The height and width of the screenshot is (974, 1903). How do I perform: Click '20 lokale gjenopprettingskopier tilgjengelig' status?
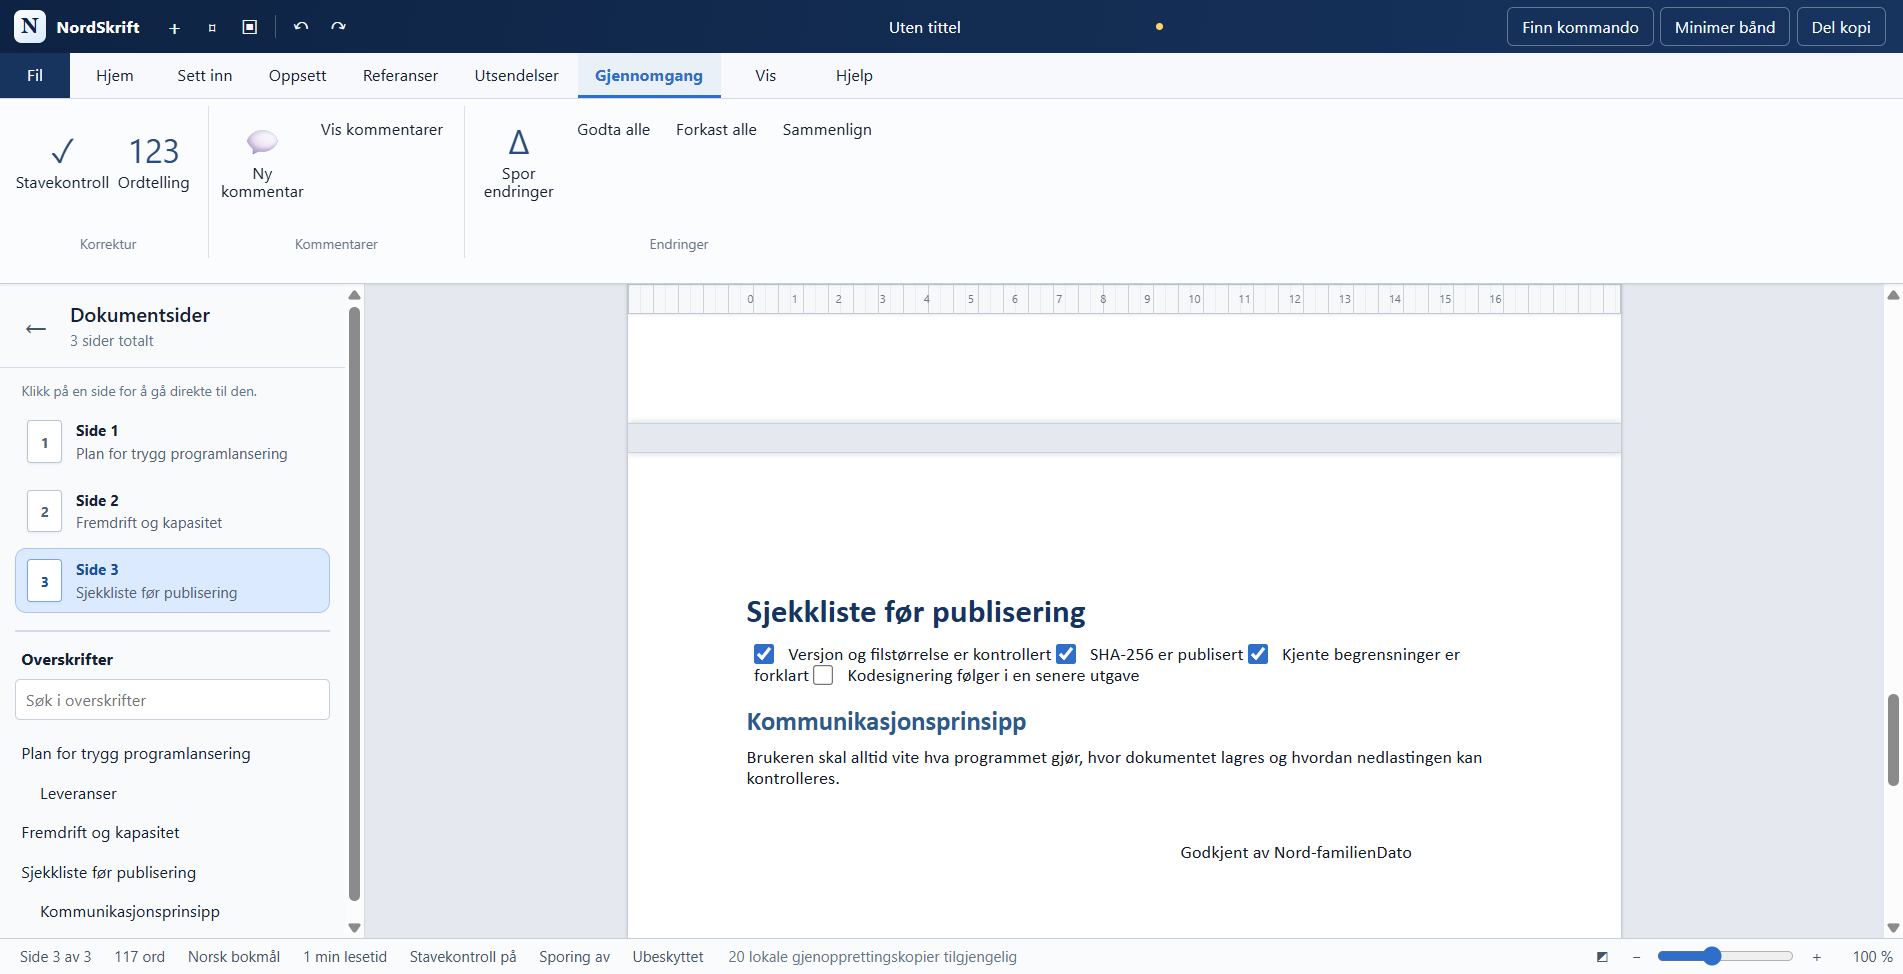point(872,957)
